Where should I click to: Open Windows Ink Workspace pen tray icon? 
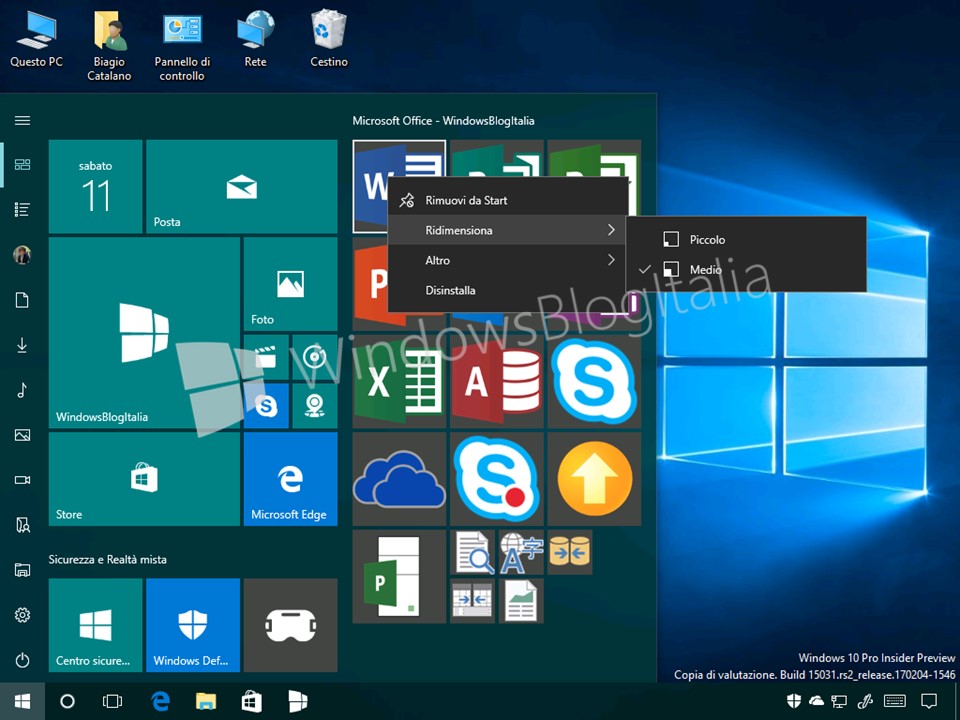865,701
